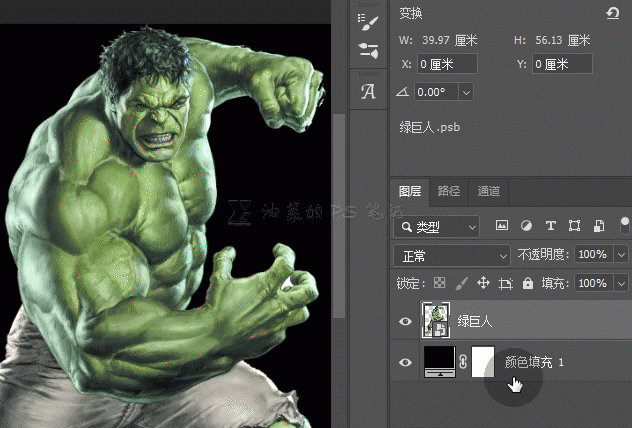Click the width value 39.97 厘米

(x=450, y=40)
